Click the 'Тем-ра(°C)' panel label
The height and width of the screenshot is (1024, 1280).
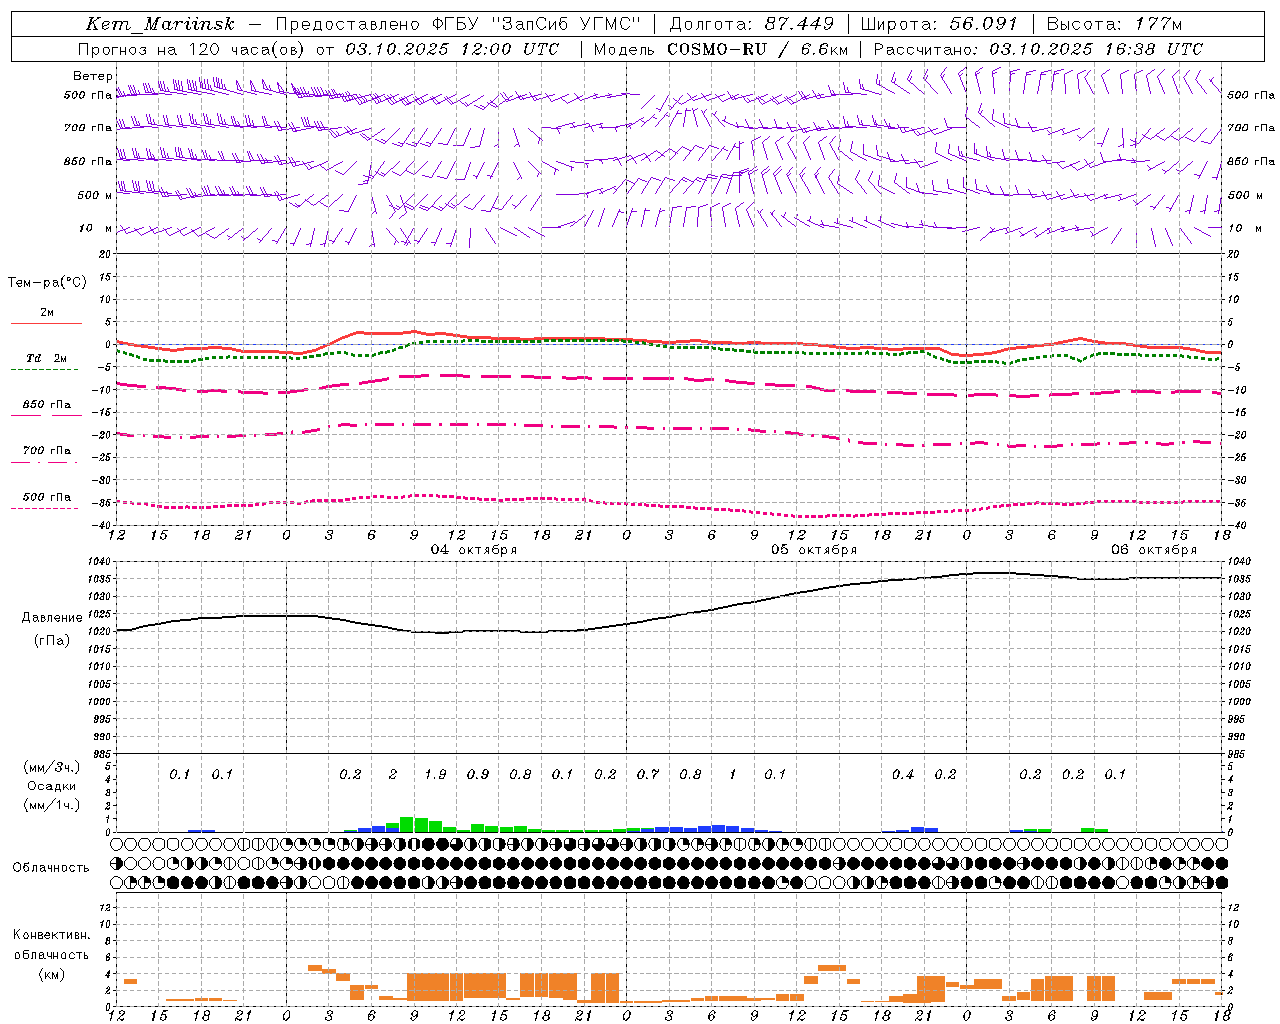47,283
